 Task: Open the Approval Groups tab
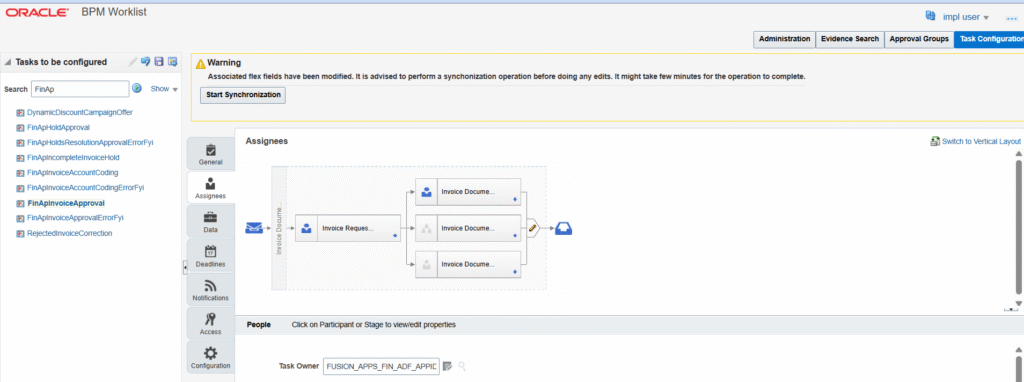[x=919, y=39]
